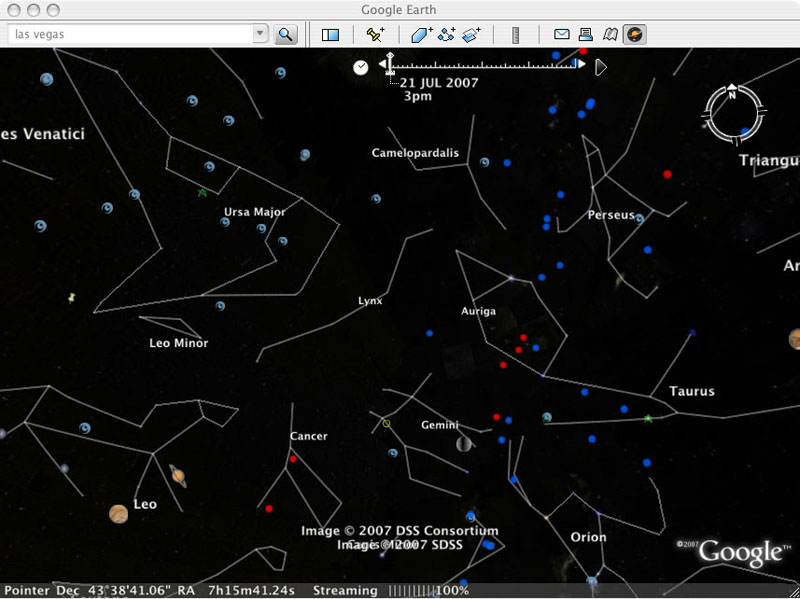
Task: Click the Ursa Major constellation label
Action: coord(254,212)
